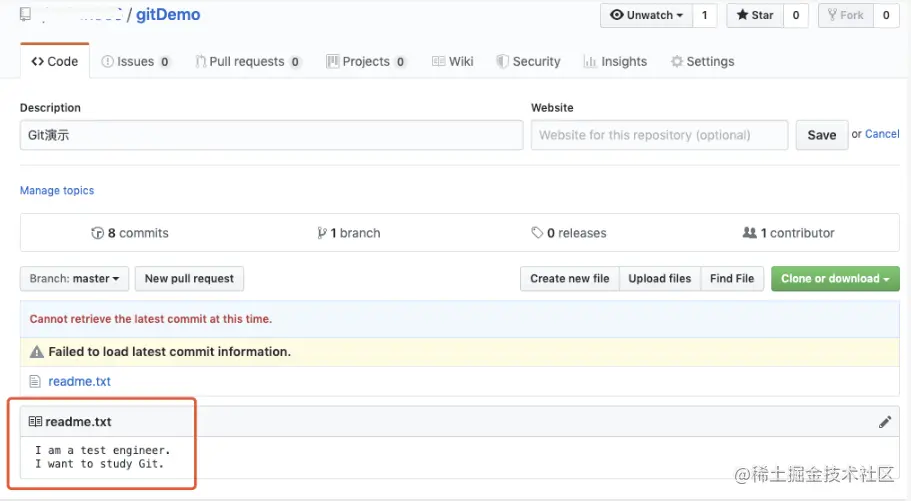Open the Wiki tab
The height and width of the screenshot is (501, 911).
(453, 61)
